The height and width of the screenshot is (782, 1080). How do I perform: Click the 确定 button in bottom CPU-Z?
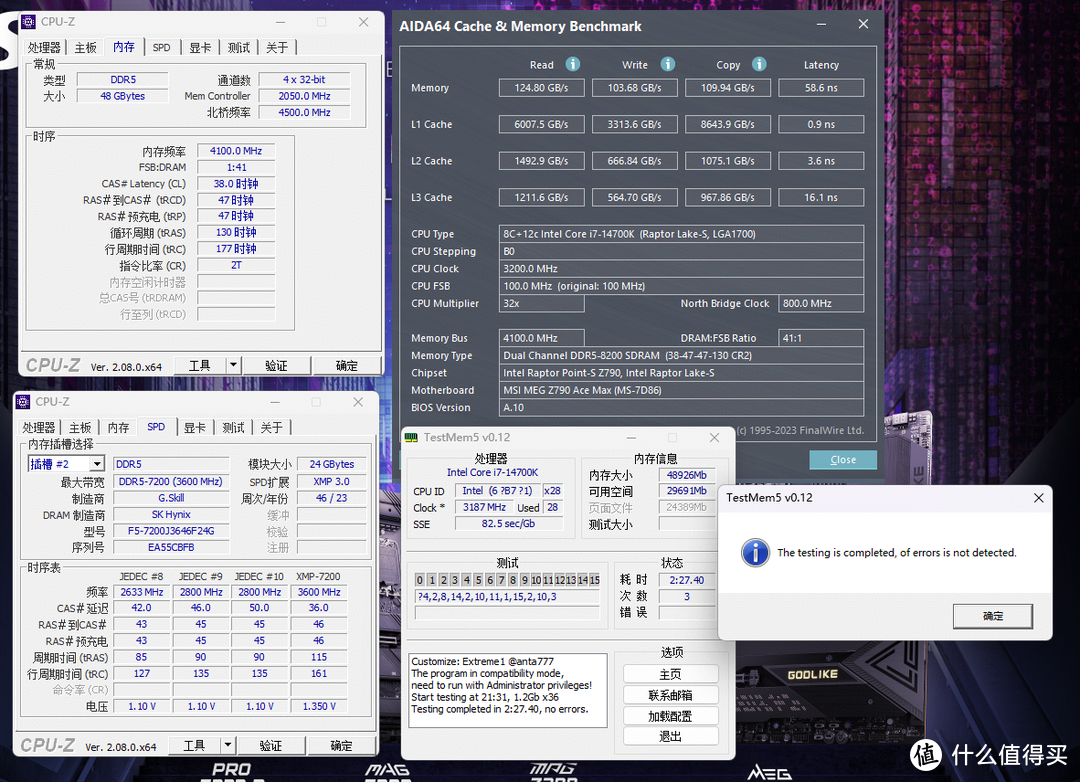(341, 745)
